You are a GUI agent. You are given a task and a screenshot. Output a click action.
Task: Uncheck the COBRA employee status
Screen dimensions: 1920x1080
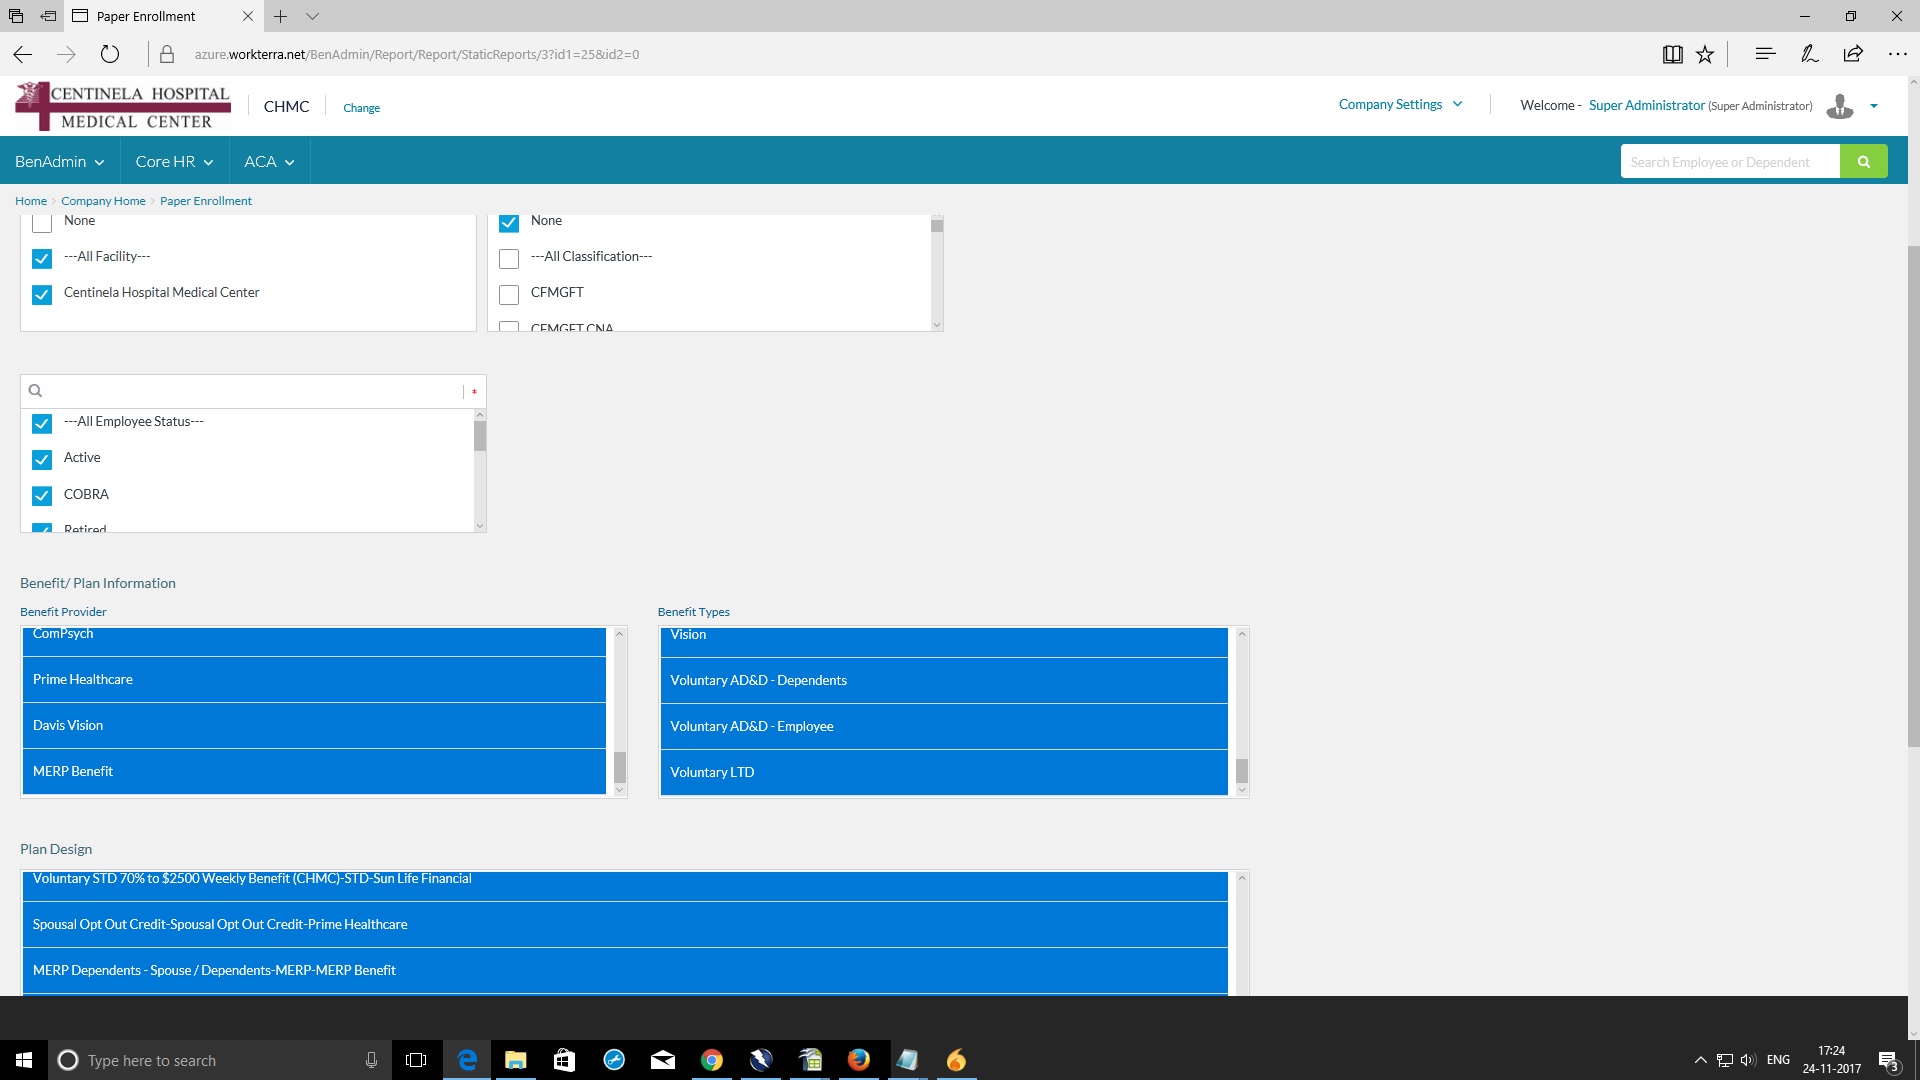[42, 496]
